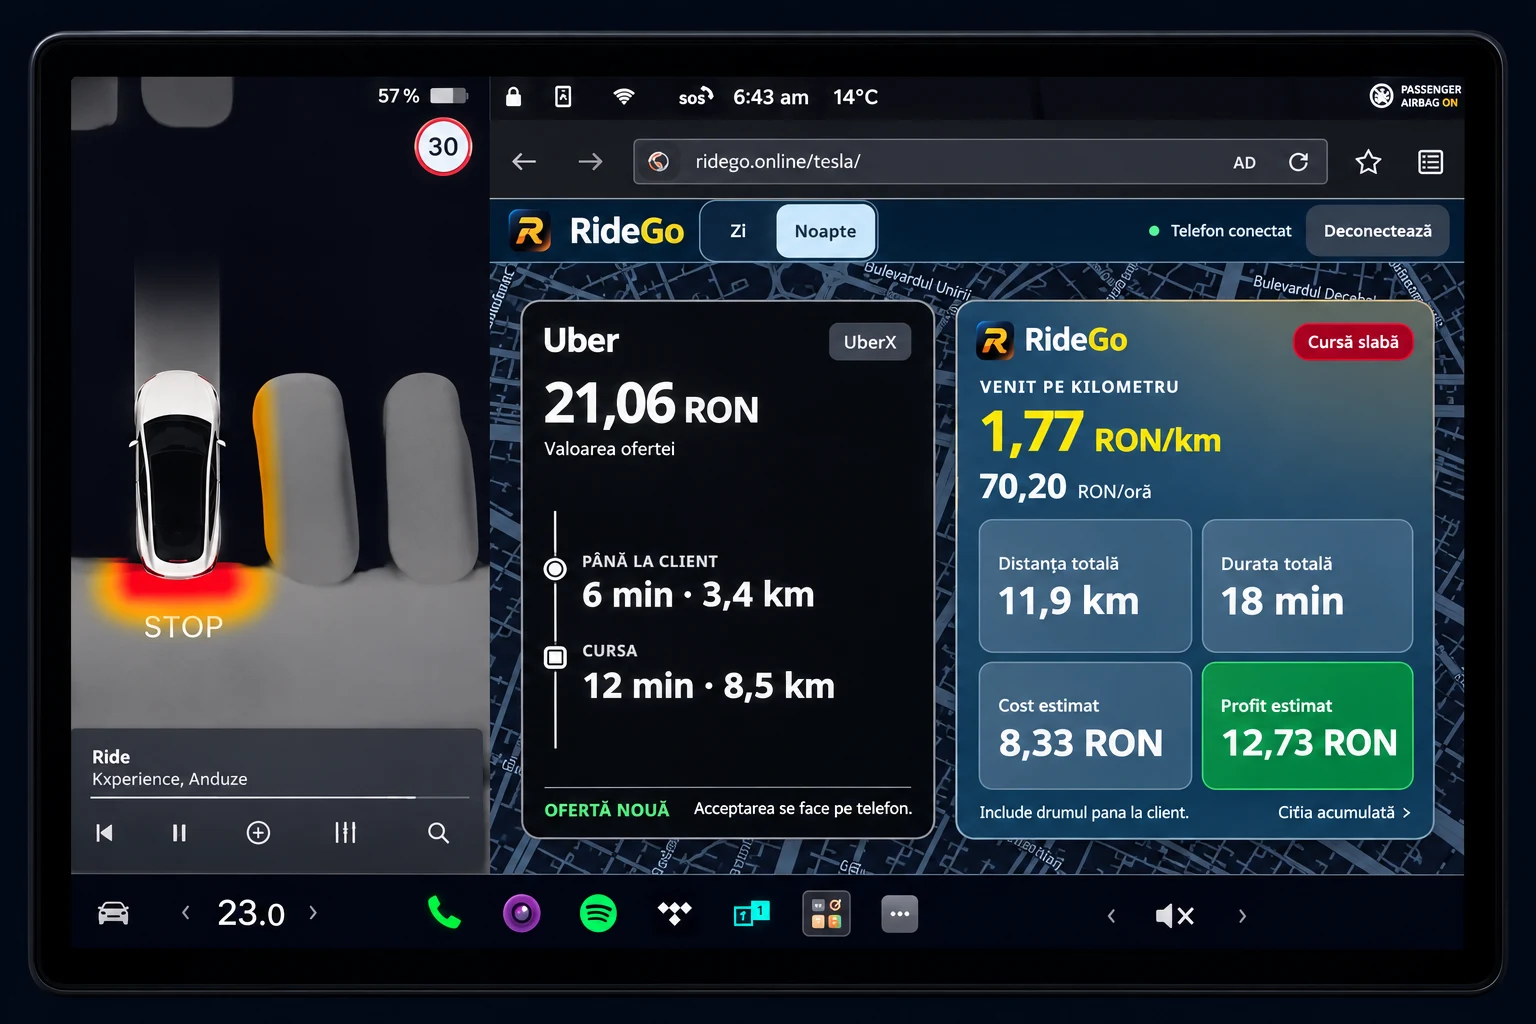
Task: Click the RideGo logo in the header
Action: [597, 231]
